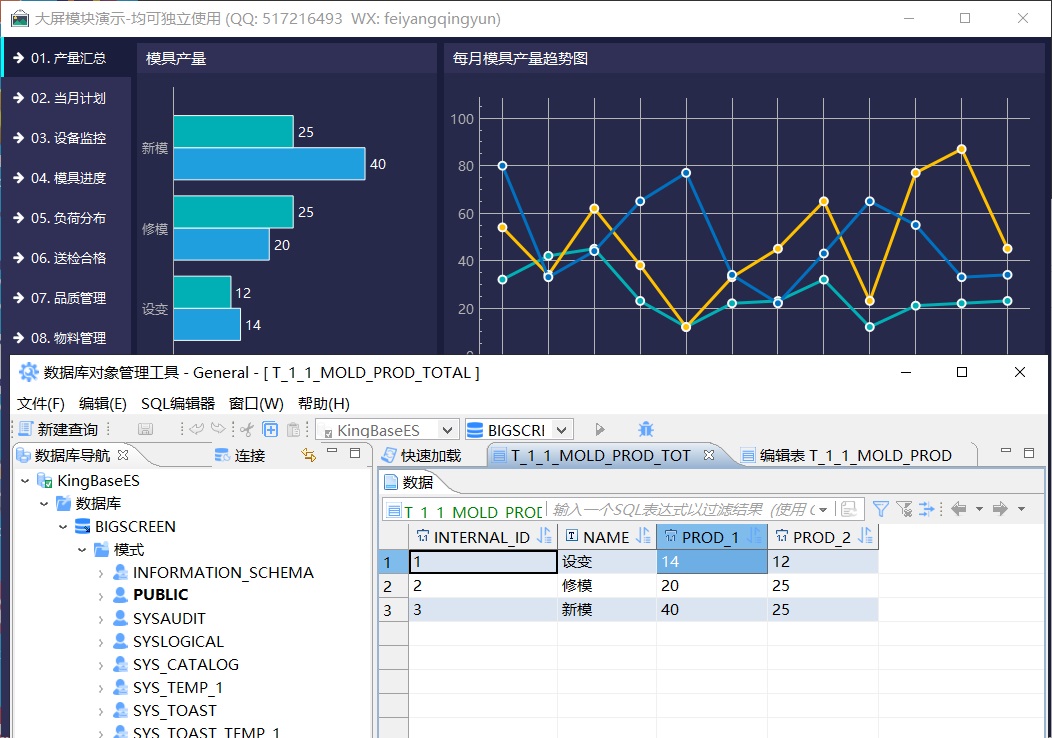Click the blue plus icon in toolbar
This screenshot has width=1052, height=738.
[270, 429]
